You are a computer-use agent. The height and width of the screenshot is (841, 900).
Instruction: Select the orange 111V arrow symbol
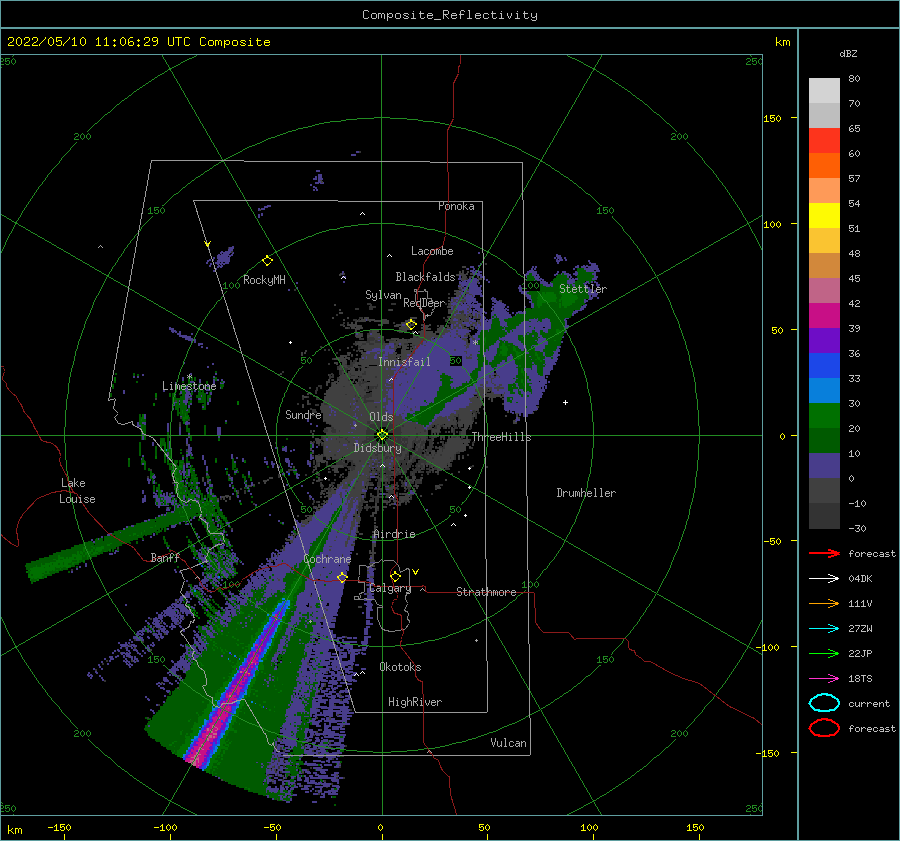coord(824,603)
